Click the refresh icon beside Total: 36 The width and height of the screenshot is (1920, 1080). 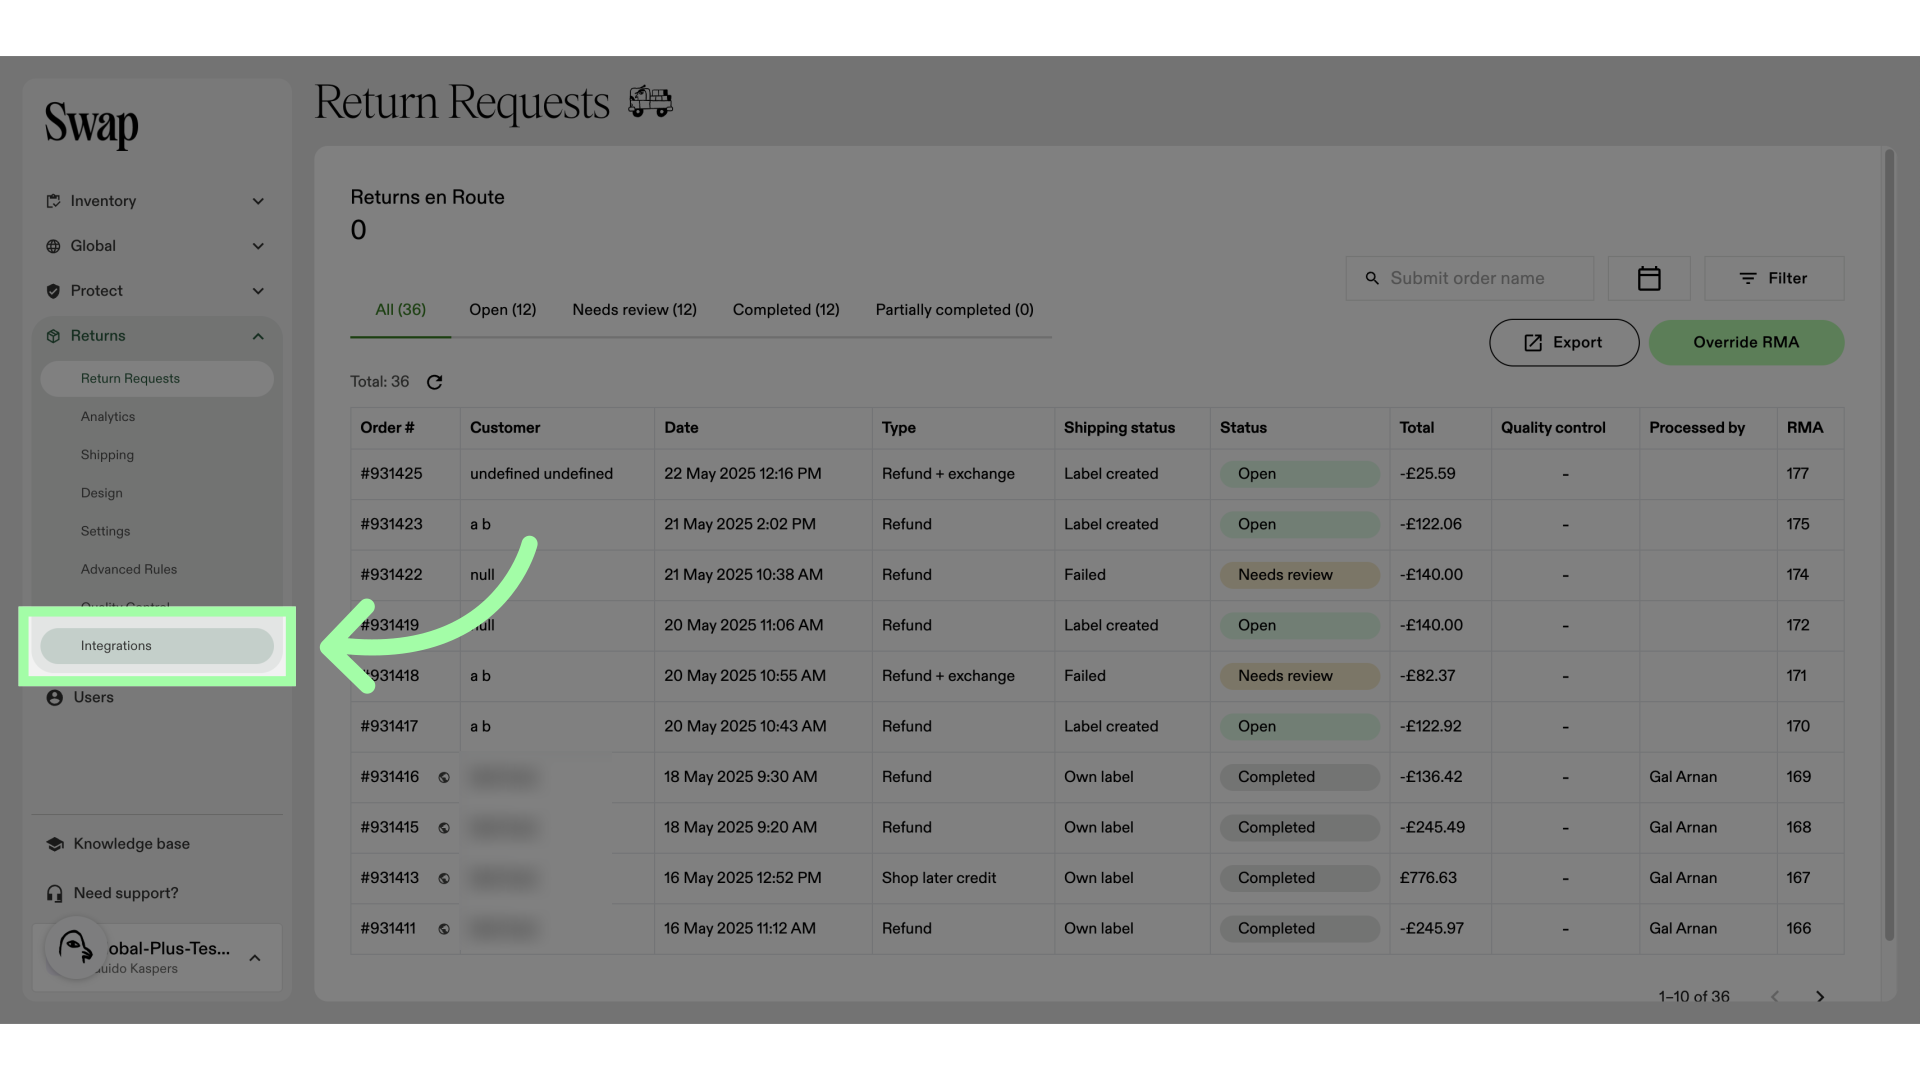434,382
